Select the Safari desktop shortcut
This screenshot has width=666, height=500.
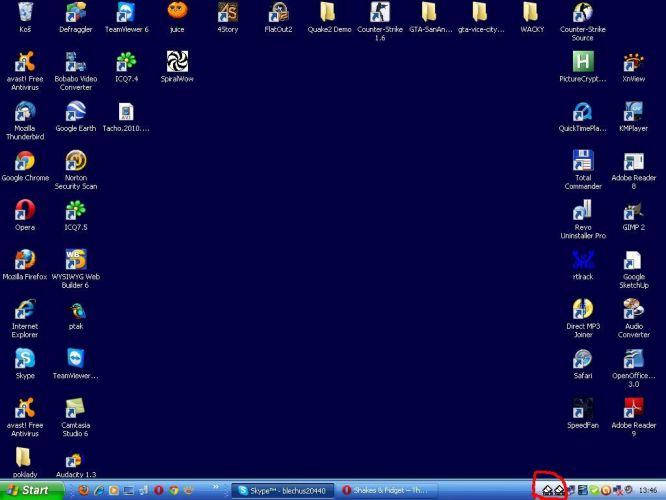click(583, 364)
